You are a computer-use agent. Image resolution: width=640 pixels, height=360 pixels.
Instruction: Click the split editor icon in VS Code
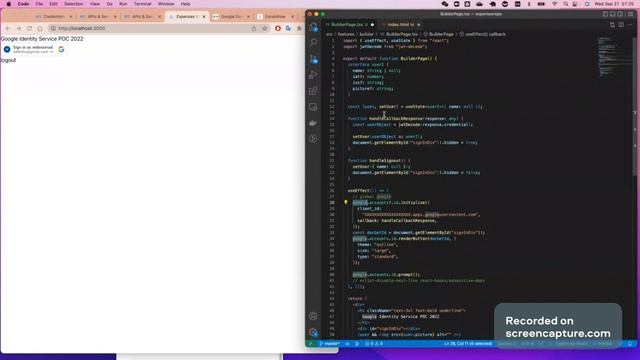pyautogui.click(x=621, y=25)
